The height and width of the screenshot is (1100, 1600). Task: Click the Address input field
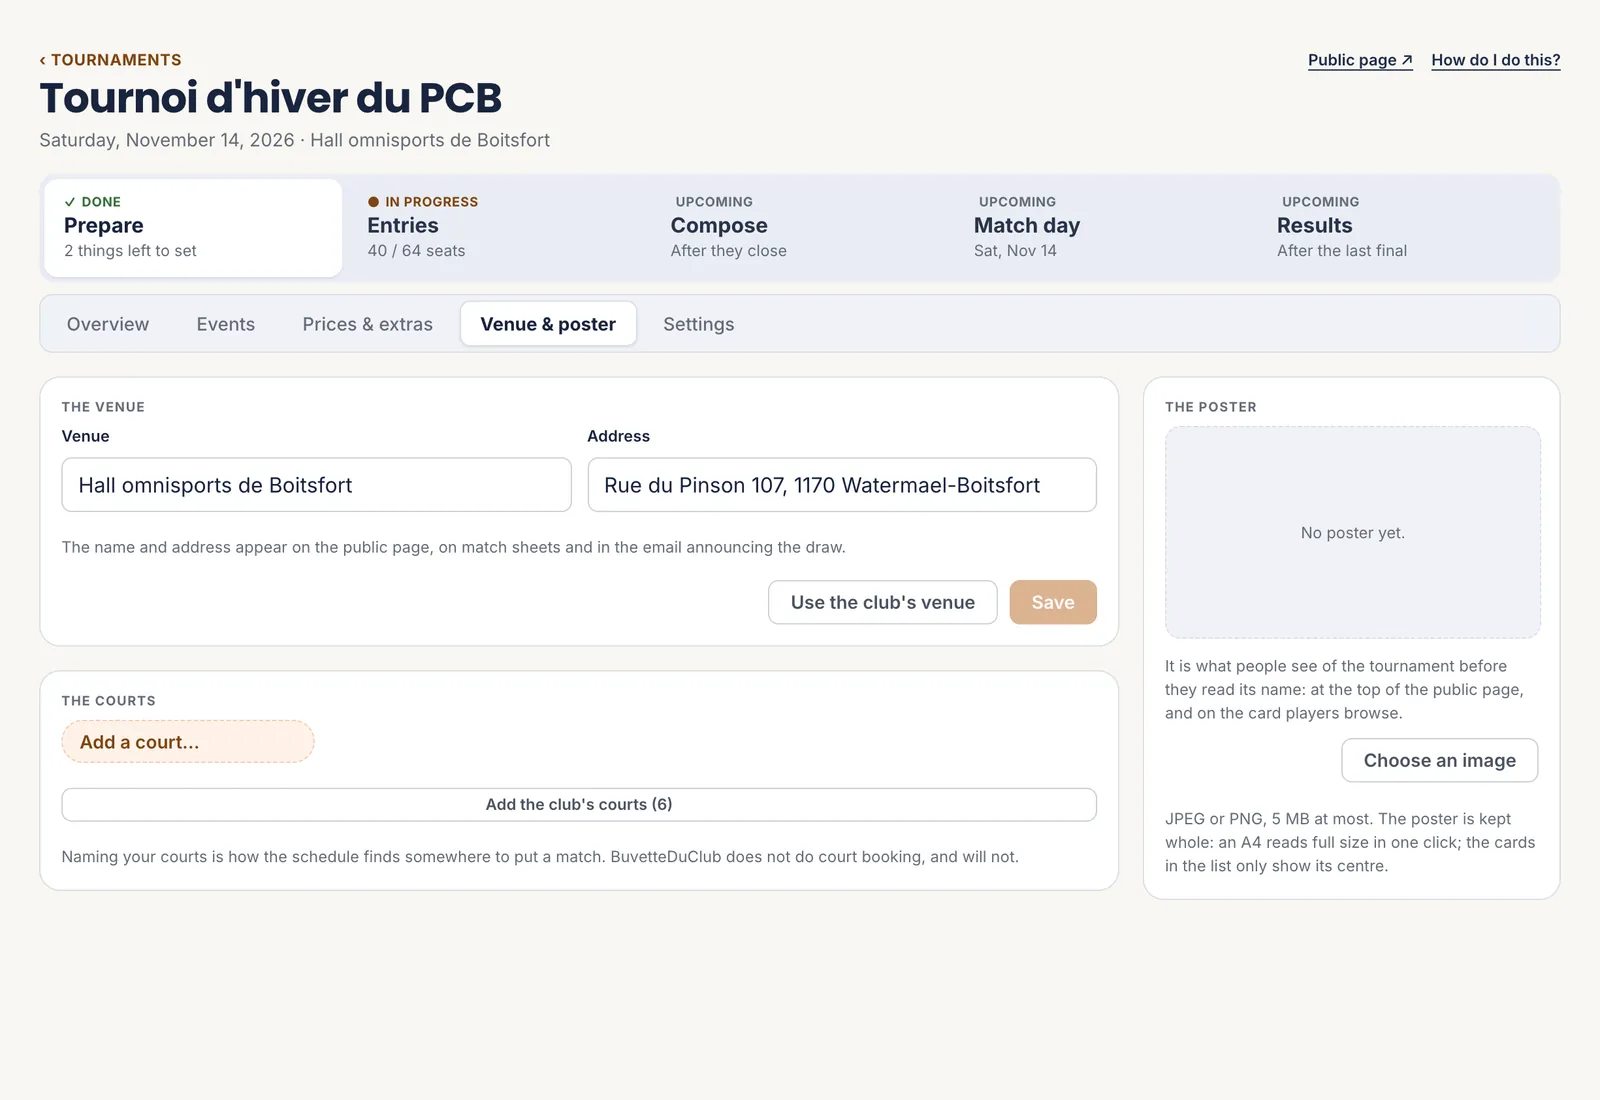pos(842,485)
